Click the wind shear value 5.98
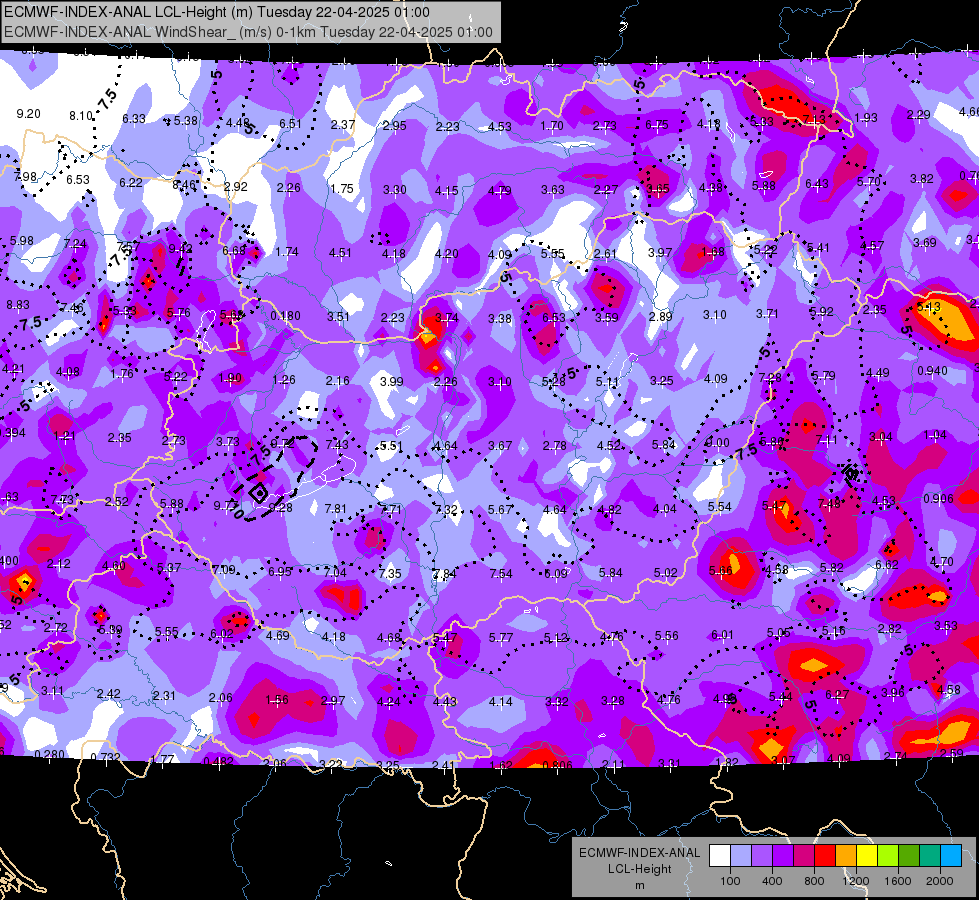979x900 pixels. point(21,240)
